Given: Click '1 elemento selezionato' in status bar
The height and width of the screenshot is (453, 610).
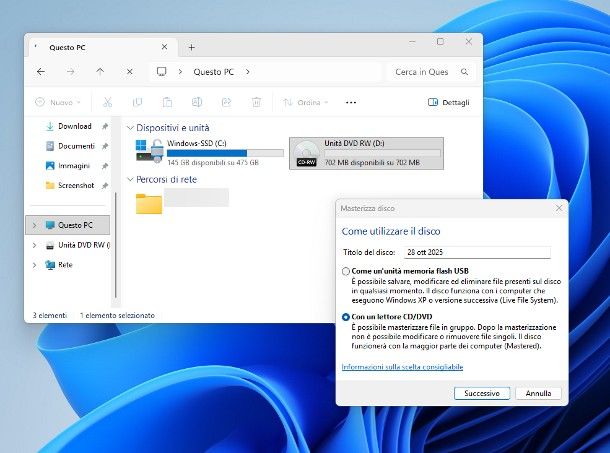Looking at the screenshot, I should pyautogui.click(x=117, y=315).
